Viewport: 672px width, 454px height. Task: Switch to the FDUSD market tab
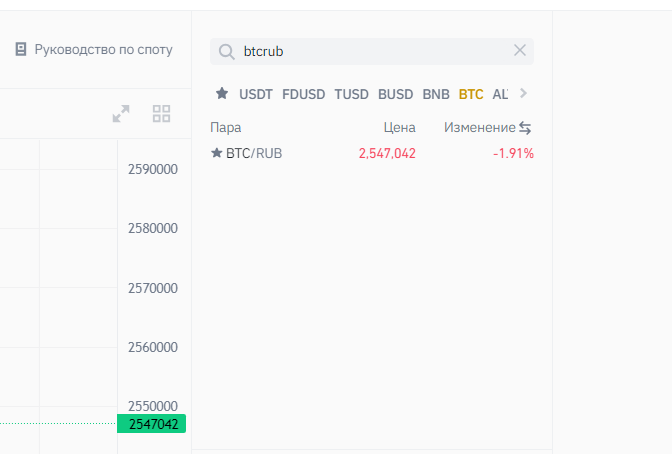[304, 94]
